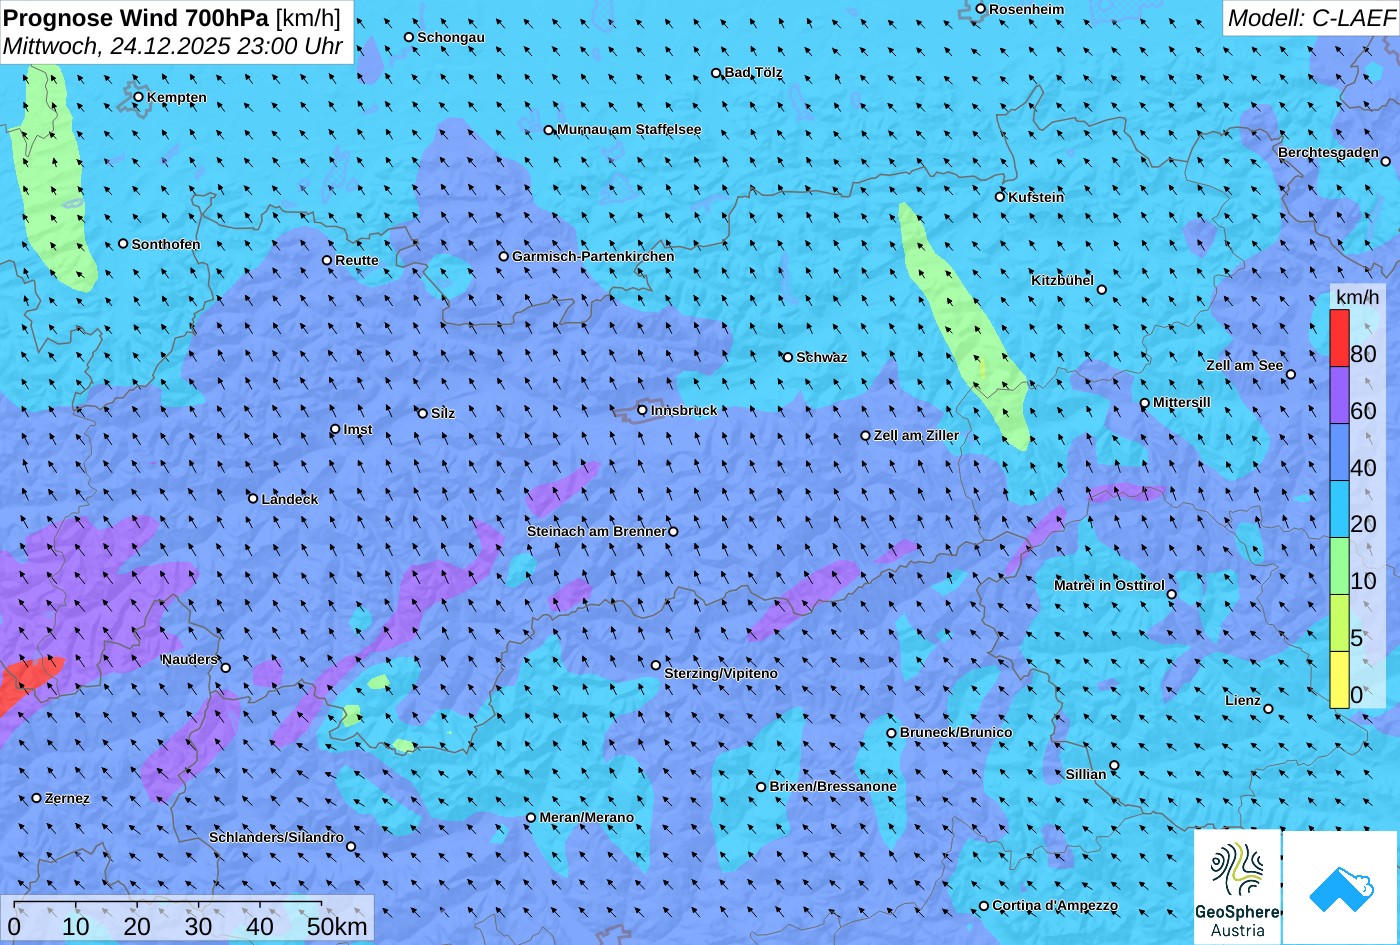
Task: Click the GeoSphere Austria logo
Action: point(1238,887)
